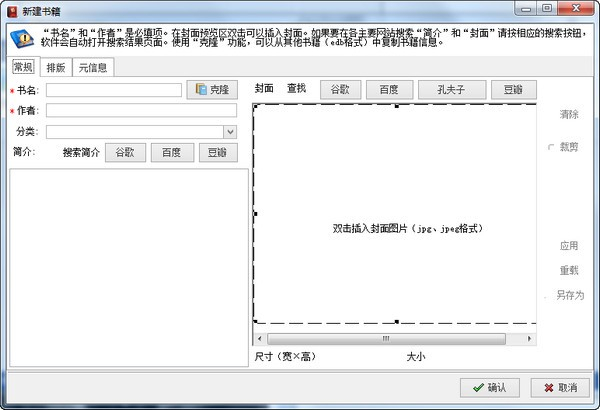Click the 重载 reload button
This screenshot has height=410, width=600.
pos(569,271)
